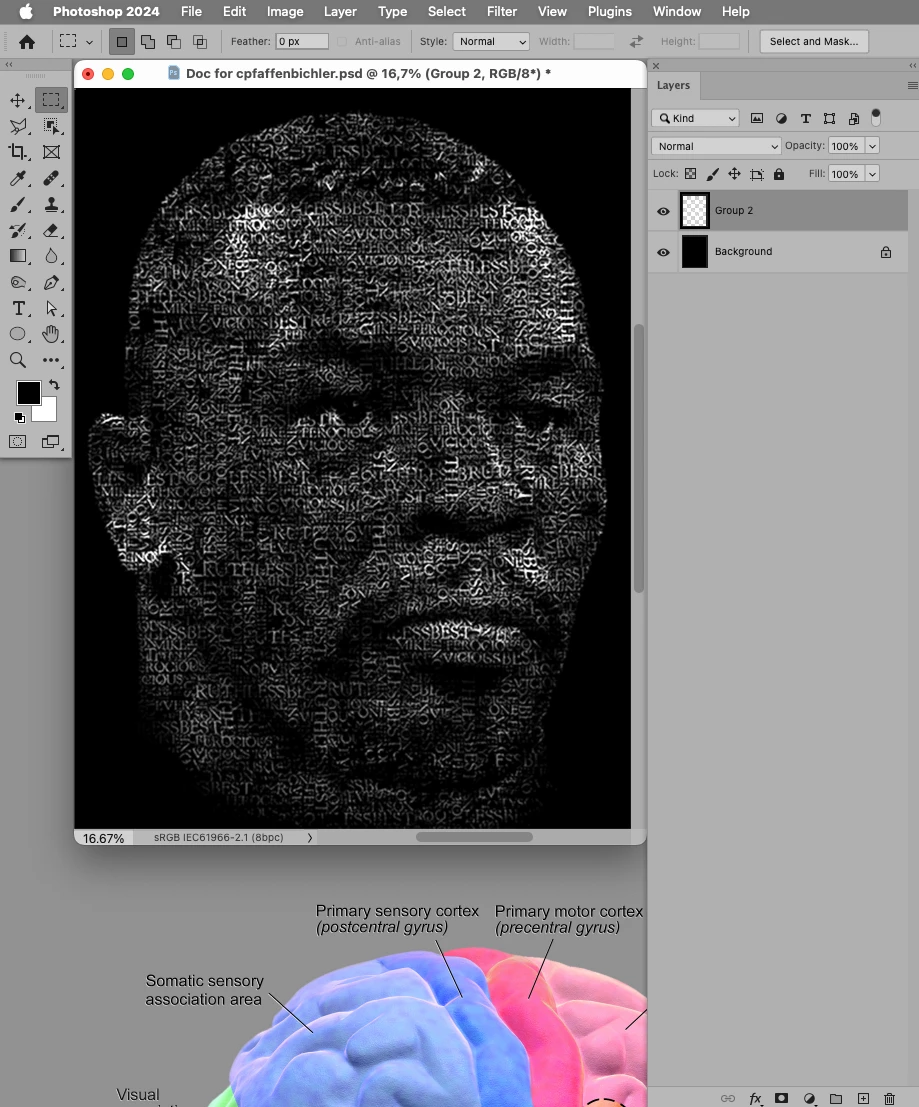Viewport: 919px width, 1107px height.
Task: Select the Object Selection tool
Action: click(x=51, y=126)
